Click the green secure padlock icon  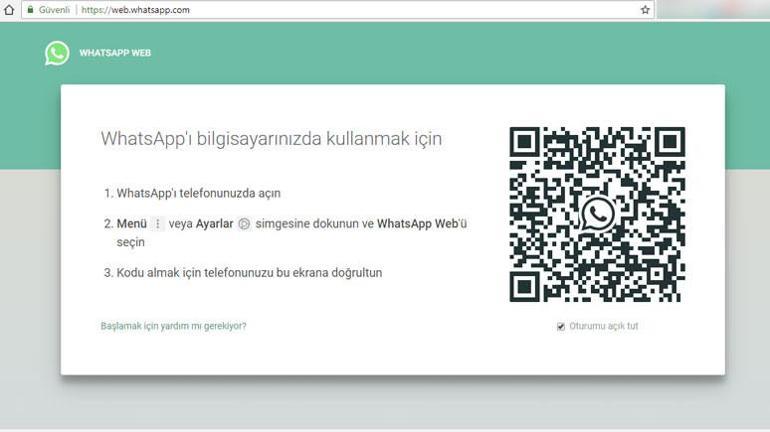click(30, 10)
